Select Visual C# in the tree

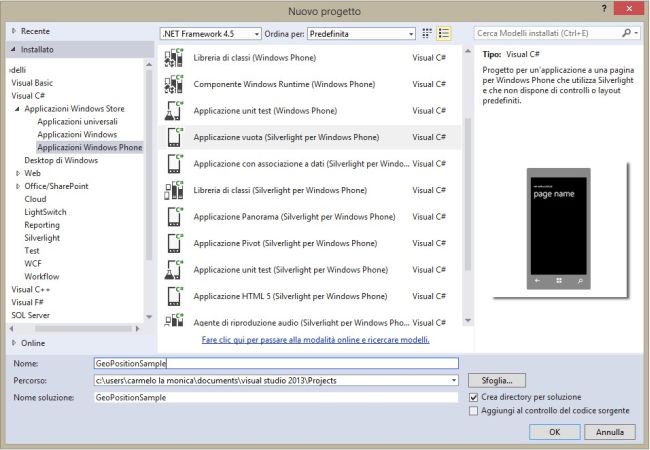point(28,96)
